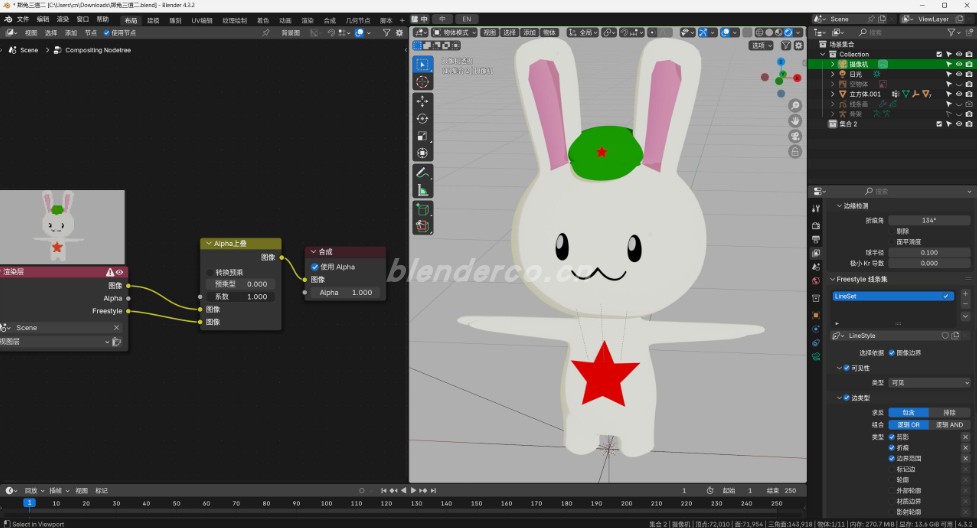
Task: Expand the 日光 row in outliner
Action: click(x=833, y=74)
